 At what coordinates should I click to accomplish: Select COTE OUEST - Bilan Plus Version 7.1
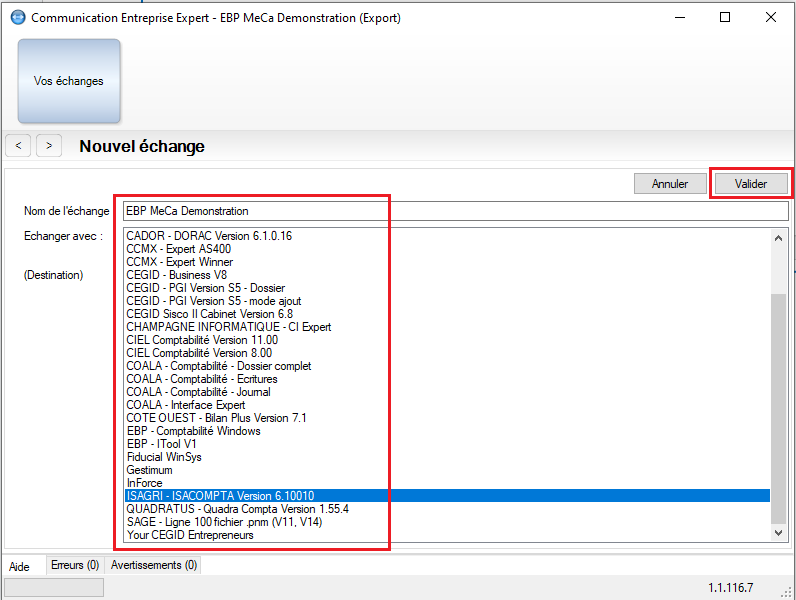(x=447, y=418)
